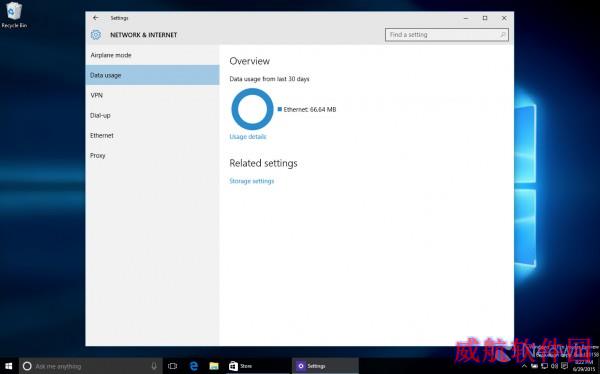The height and width of the screenshot is (374, 600).
Task: Open the Settings gear icon beside Network & Internet
Action: [96, 35]
